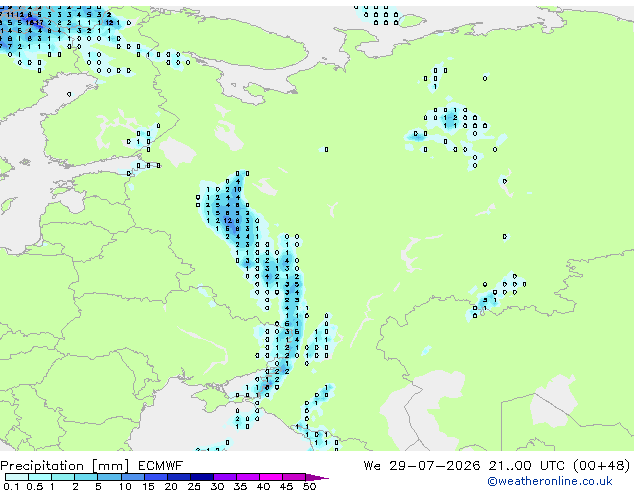The image size is (634, 490).
Task: Select the 40–45 mm magenta legend box
Action: [x=271, y=477]
